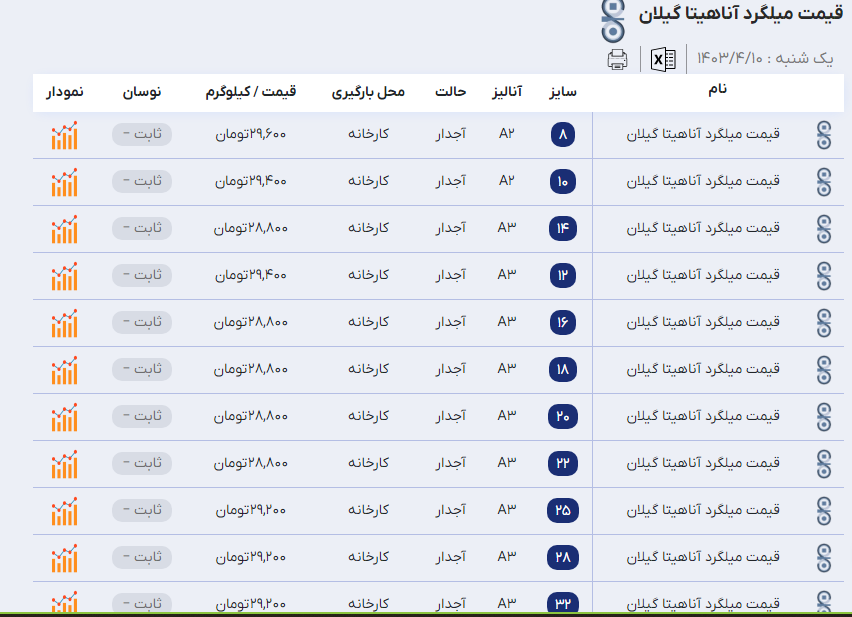This screenshot has width=852, height=617.
Task: Open the قیمت میلگرد آناهیتا گیلان link for size 25
Action: tap(703, 510)
